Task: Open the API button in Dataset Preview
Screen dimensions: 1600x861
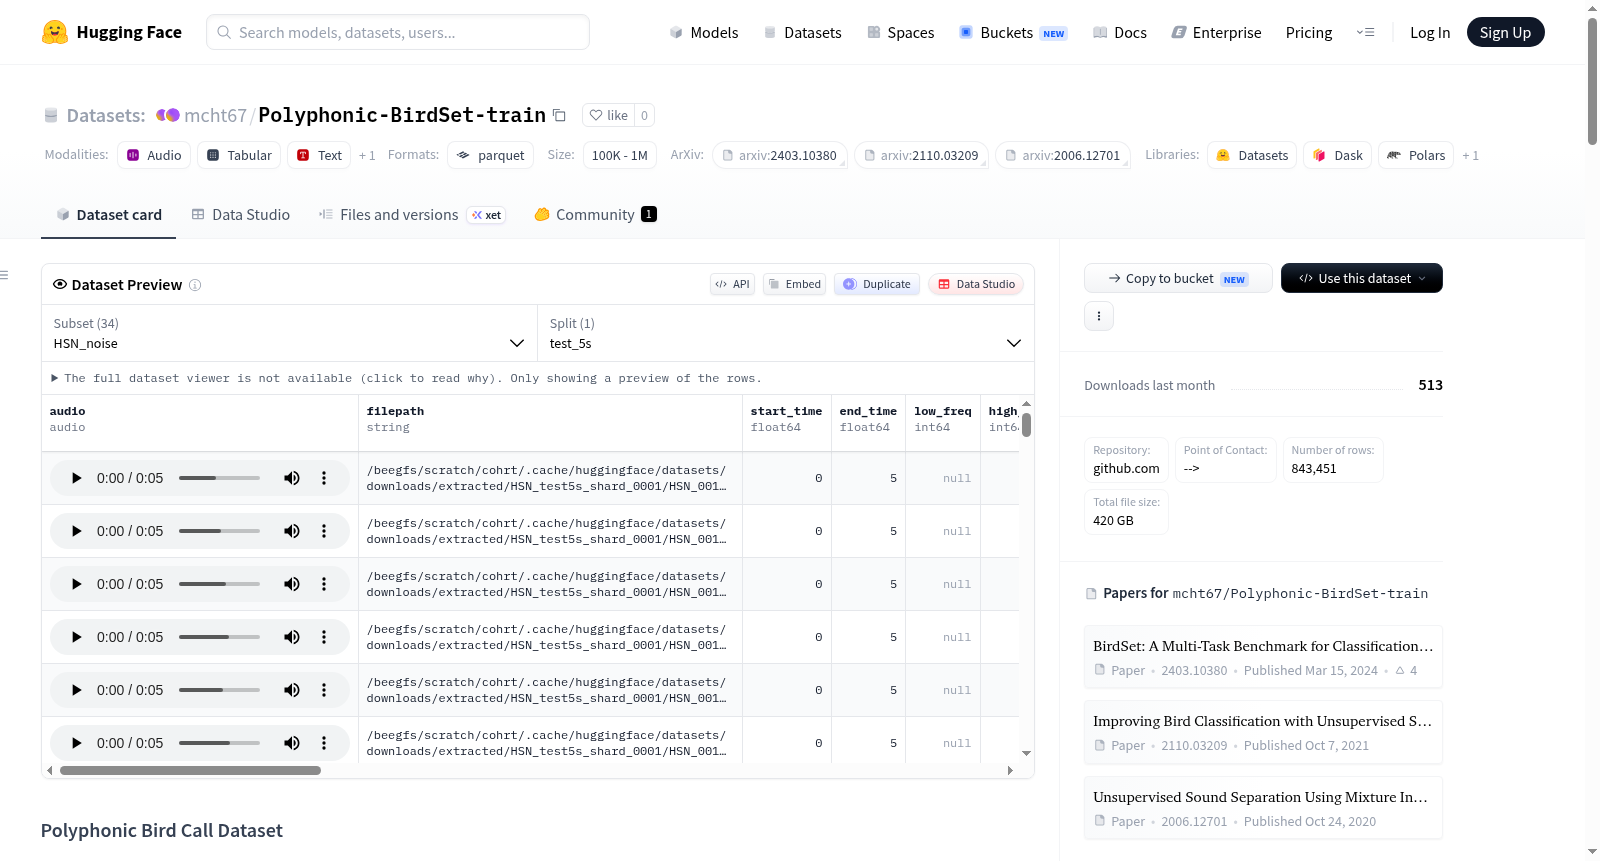Action: point(732,284)
